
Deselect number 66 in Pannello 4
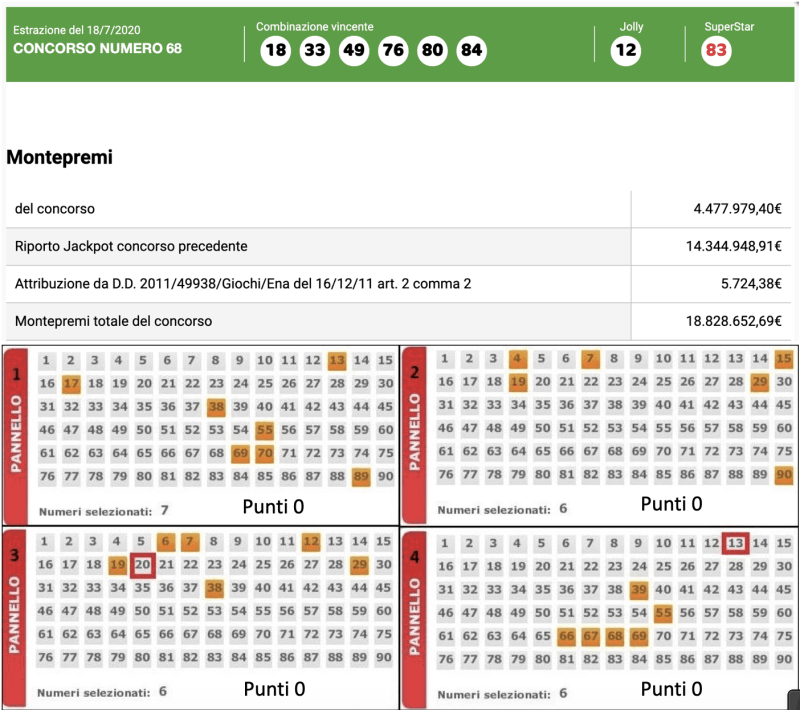pyautogui.click(x=566, y=636)
